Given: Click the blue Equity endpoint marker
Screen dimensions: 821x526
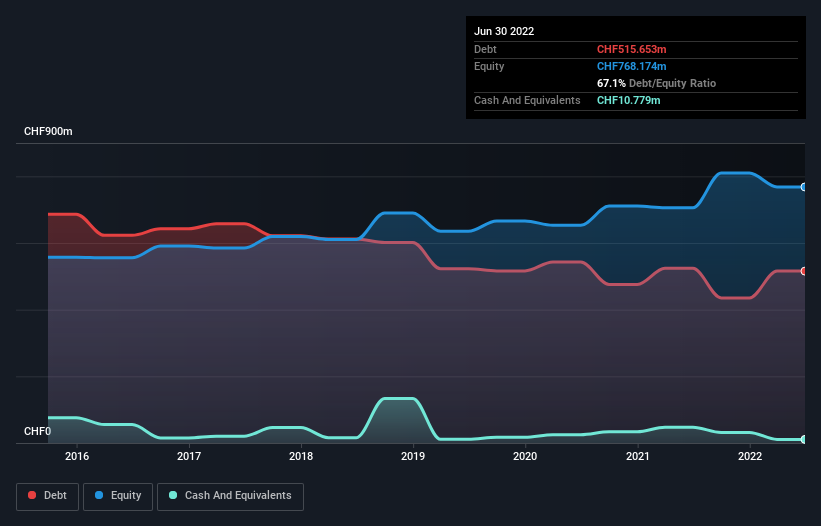Looking at the screenshot, I should coord(804,187).
